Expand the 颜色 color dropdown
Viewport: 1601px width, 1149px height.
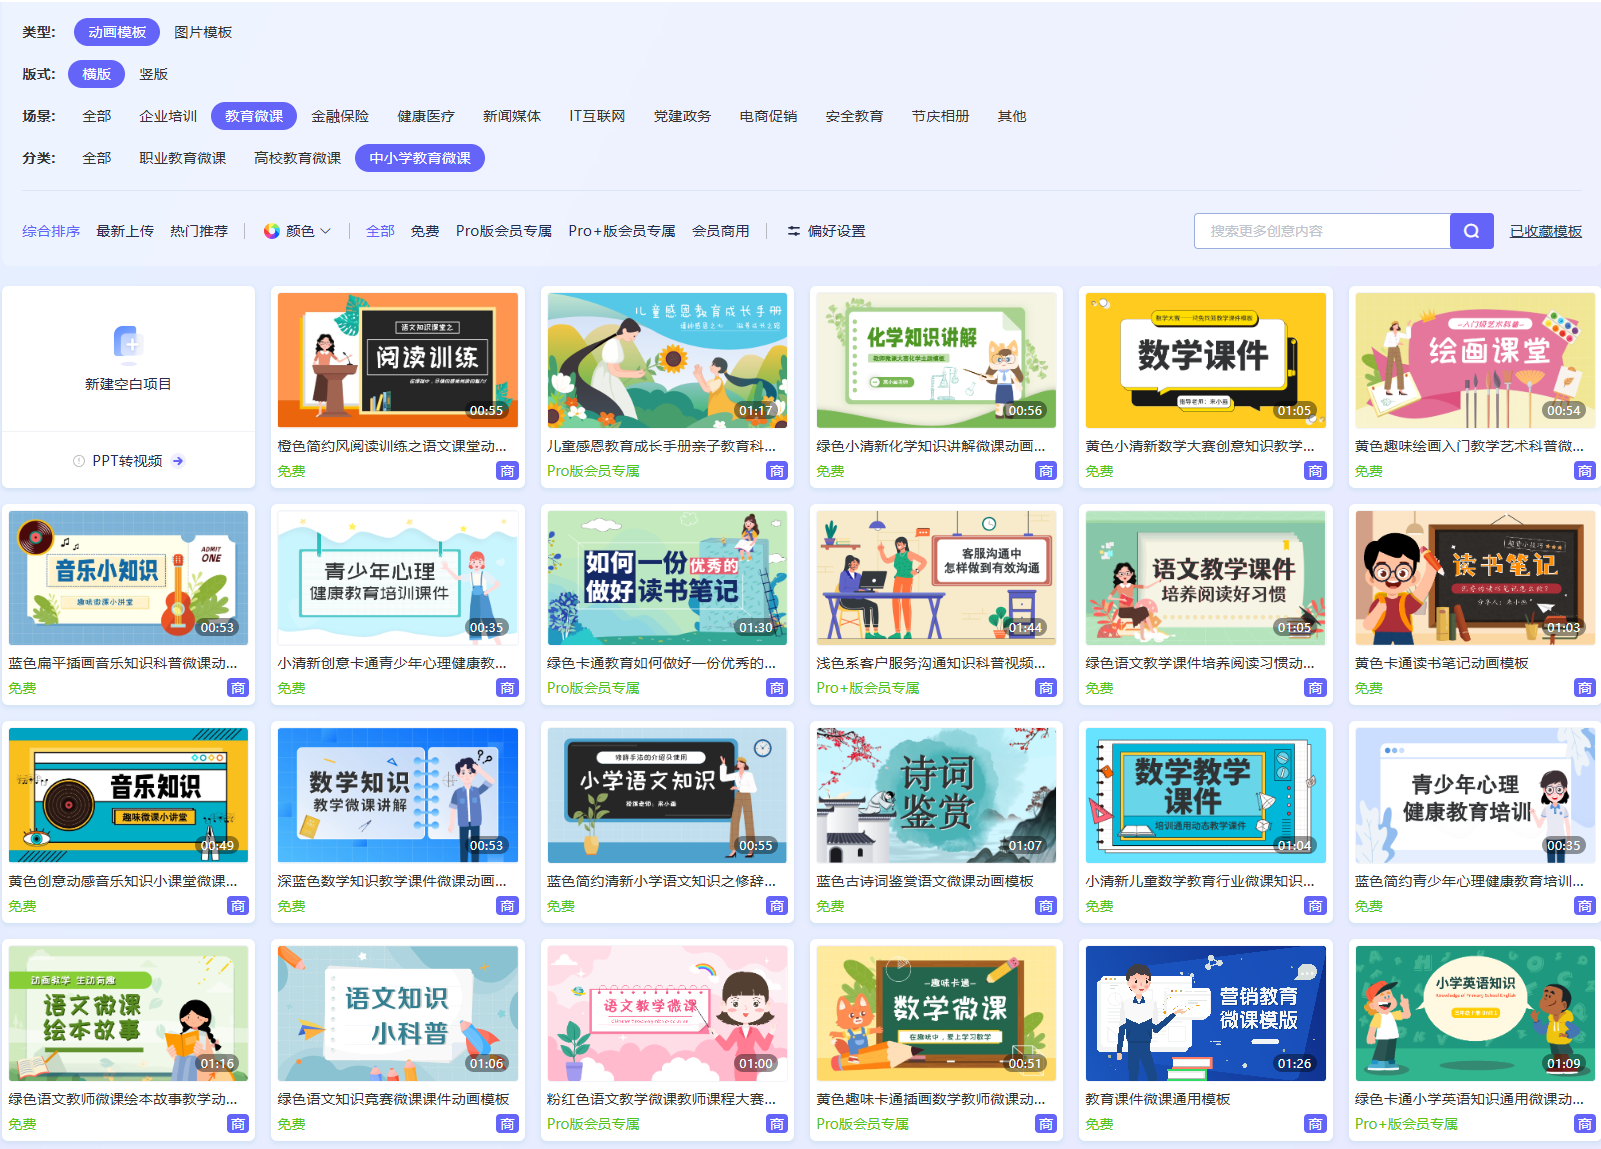[x=299, y=231]
